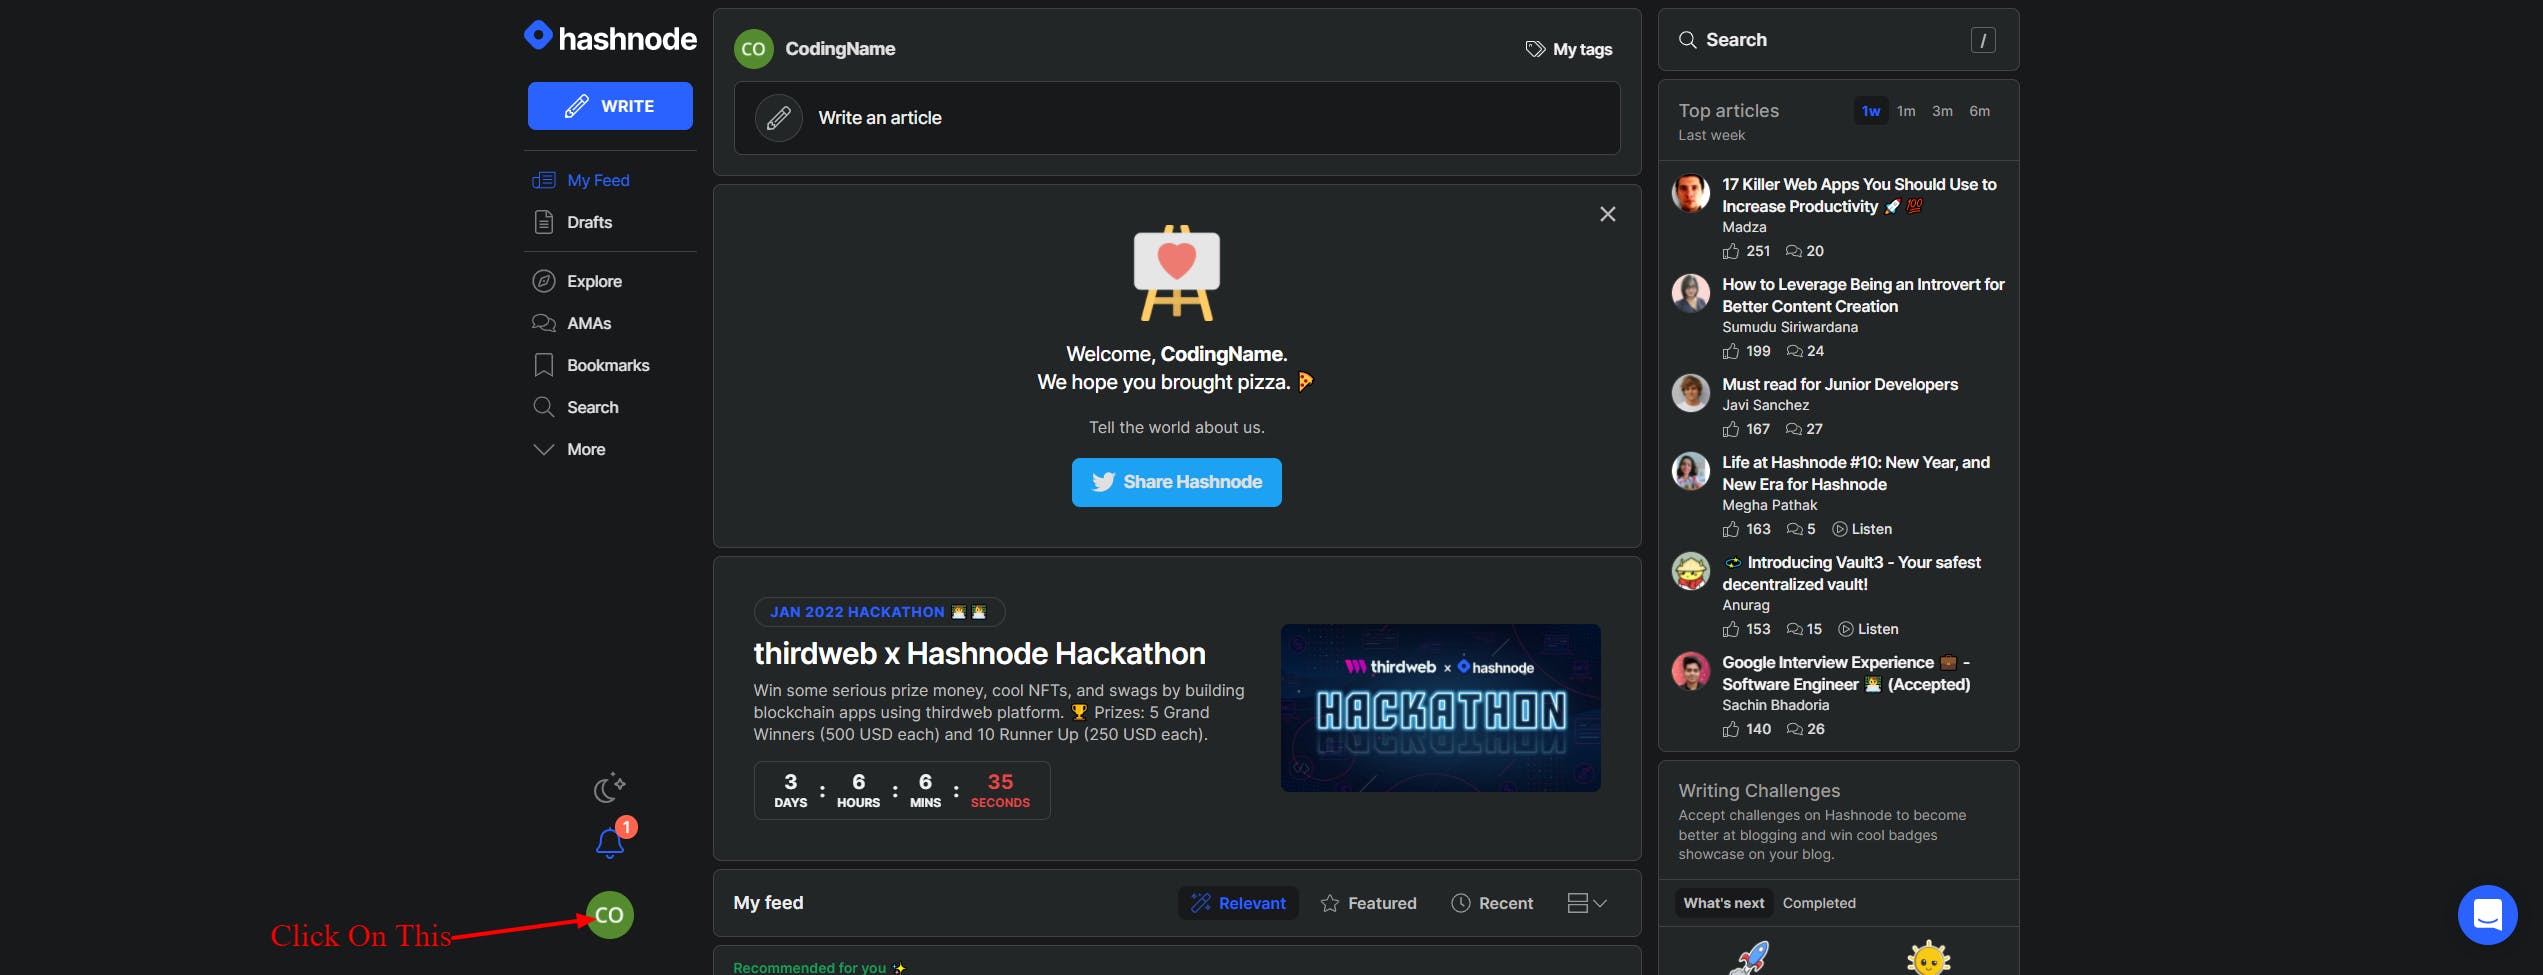
Task: Click the blue WRITE button
Action: click(610, 106)
